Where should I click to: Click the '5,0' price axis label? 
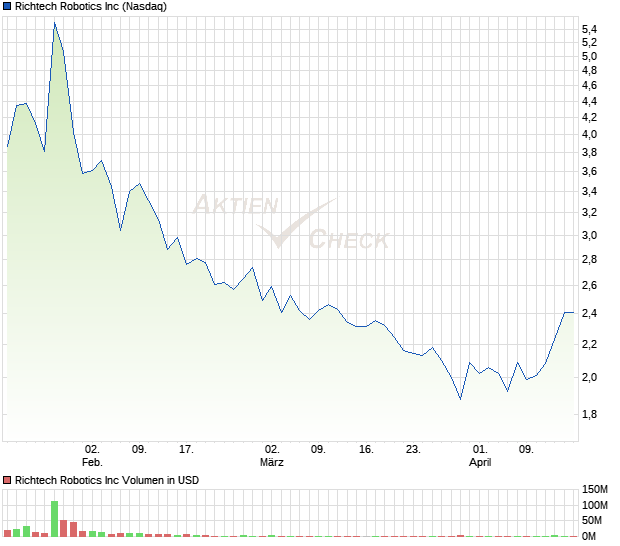[x=589, y=56]
